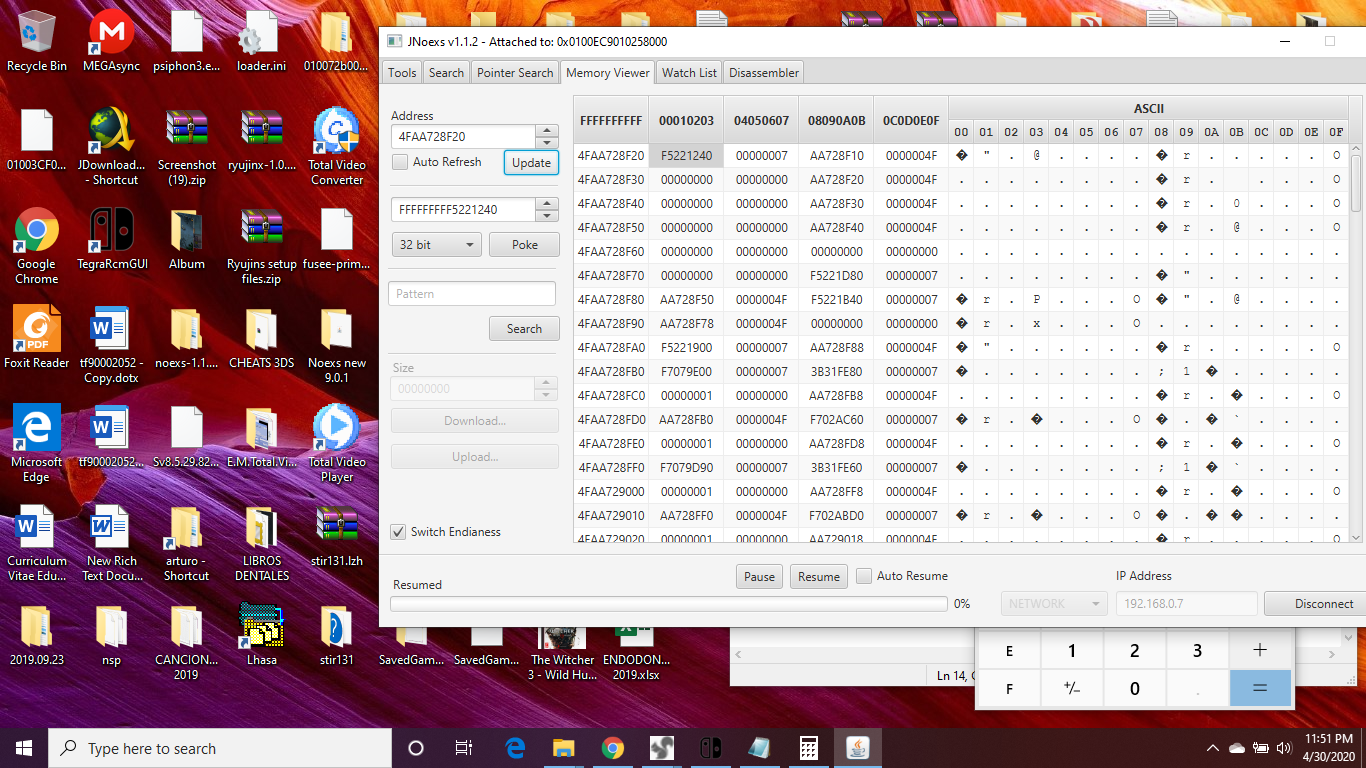The width and height of the screenshot is (1366, 768).
Task: Launch the Total Video Player shortcut
Action: click(x=336, y=444)
